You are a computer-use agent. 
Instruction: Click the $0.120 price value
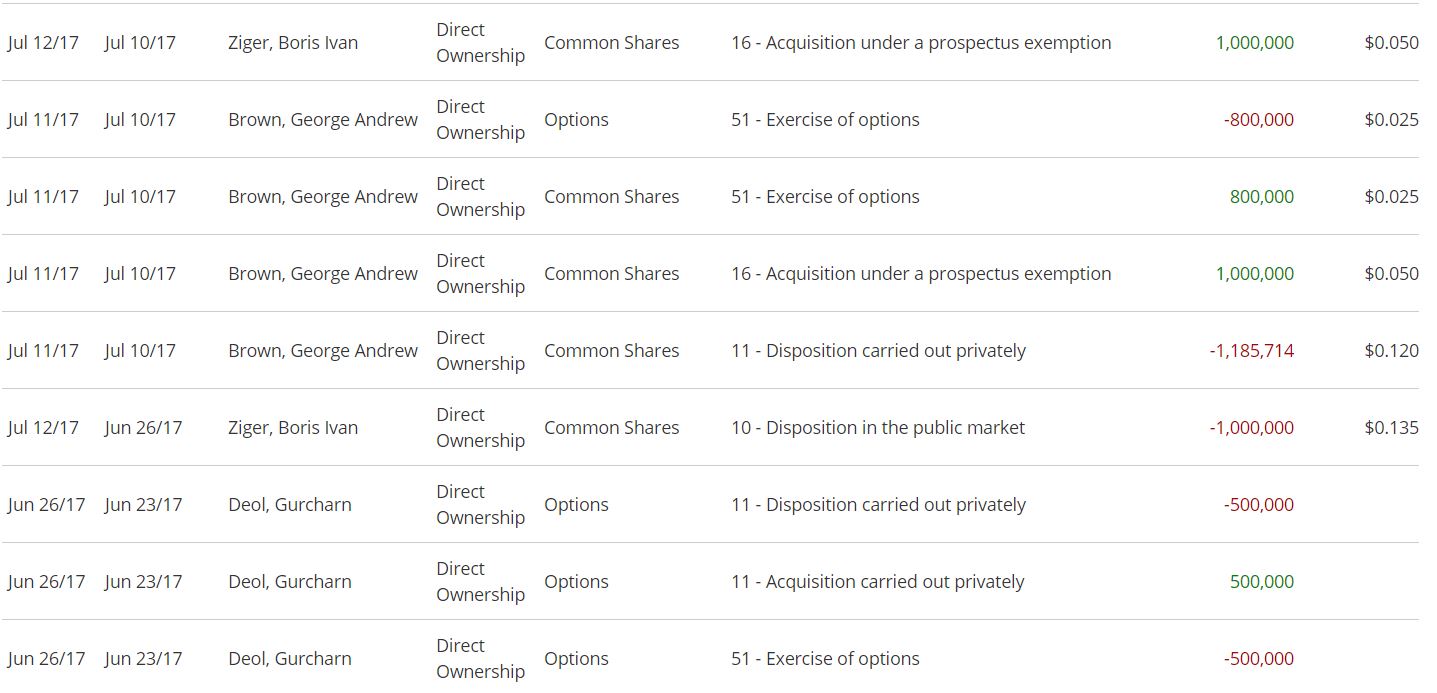pos(1391,351)
